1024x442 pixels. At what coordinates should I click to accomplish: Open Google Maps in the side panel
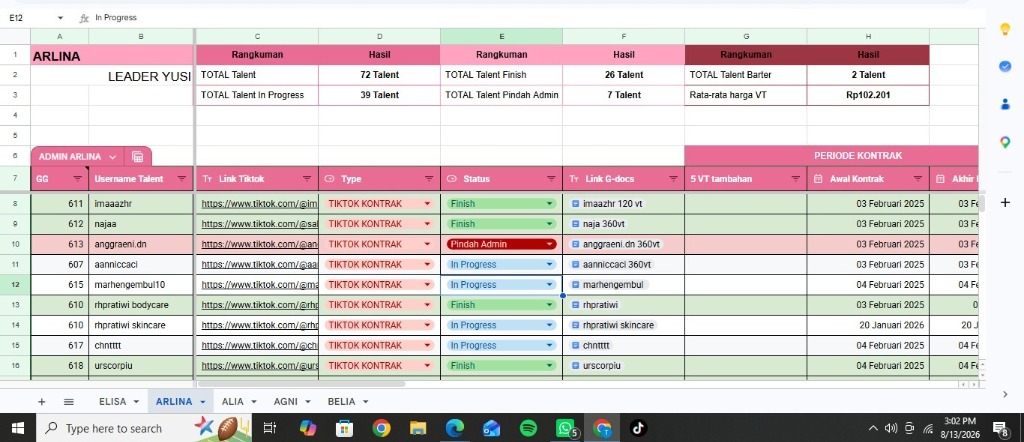[x=1005, y=142]
